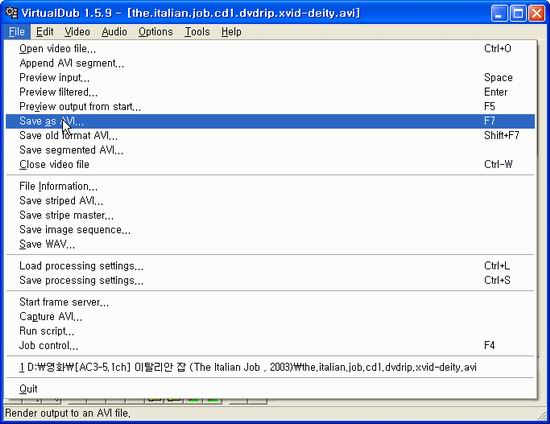This screenshot has height=424, width=550.
Task: Choose Quit at menu bottom
Action: tap(270, 389)
